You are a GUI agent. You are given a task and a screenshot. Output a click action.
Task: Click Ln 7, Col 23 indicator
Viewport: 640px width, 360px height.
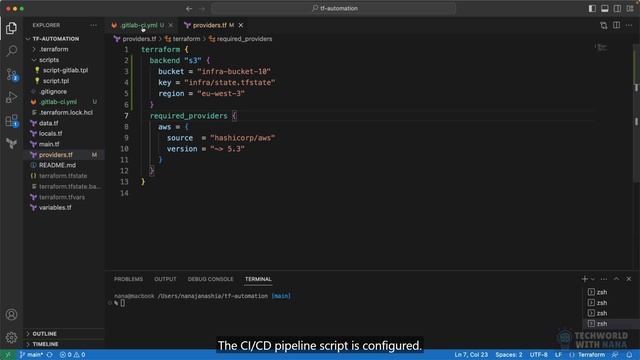[471, 355]
